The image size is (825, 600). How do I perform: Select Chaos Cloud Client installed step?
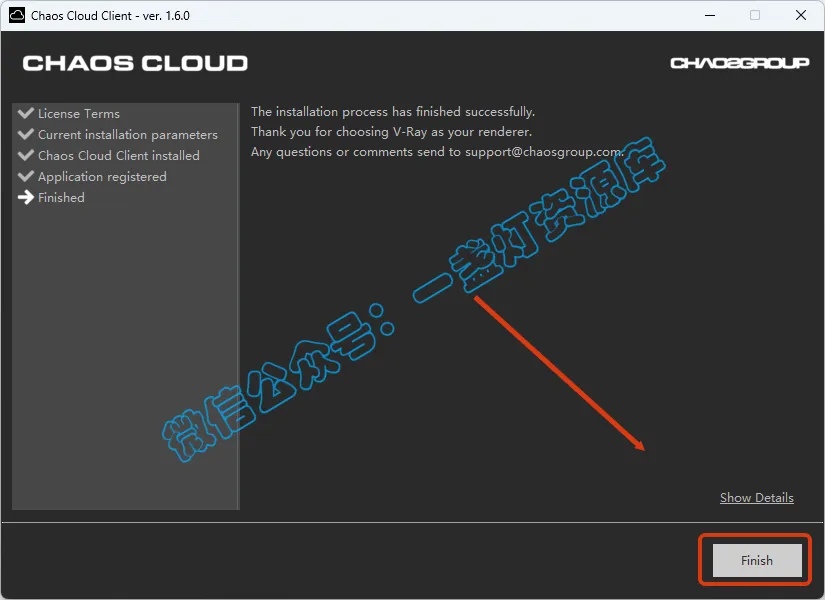tap(119, 156)
